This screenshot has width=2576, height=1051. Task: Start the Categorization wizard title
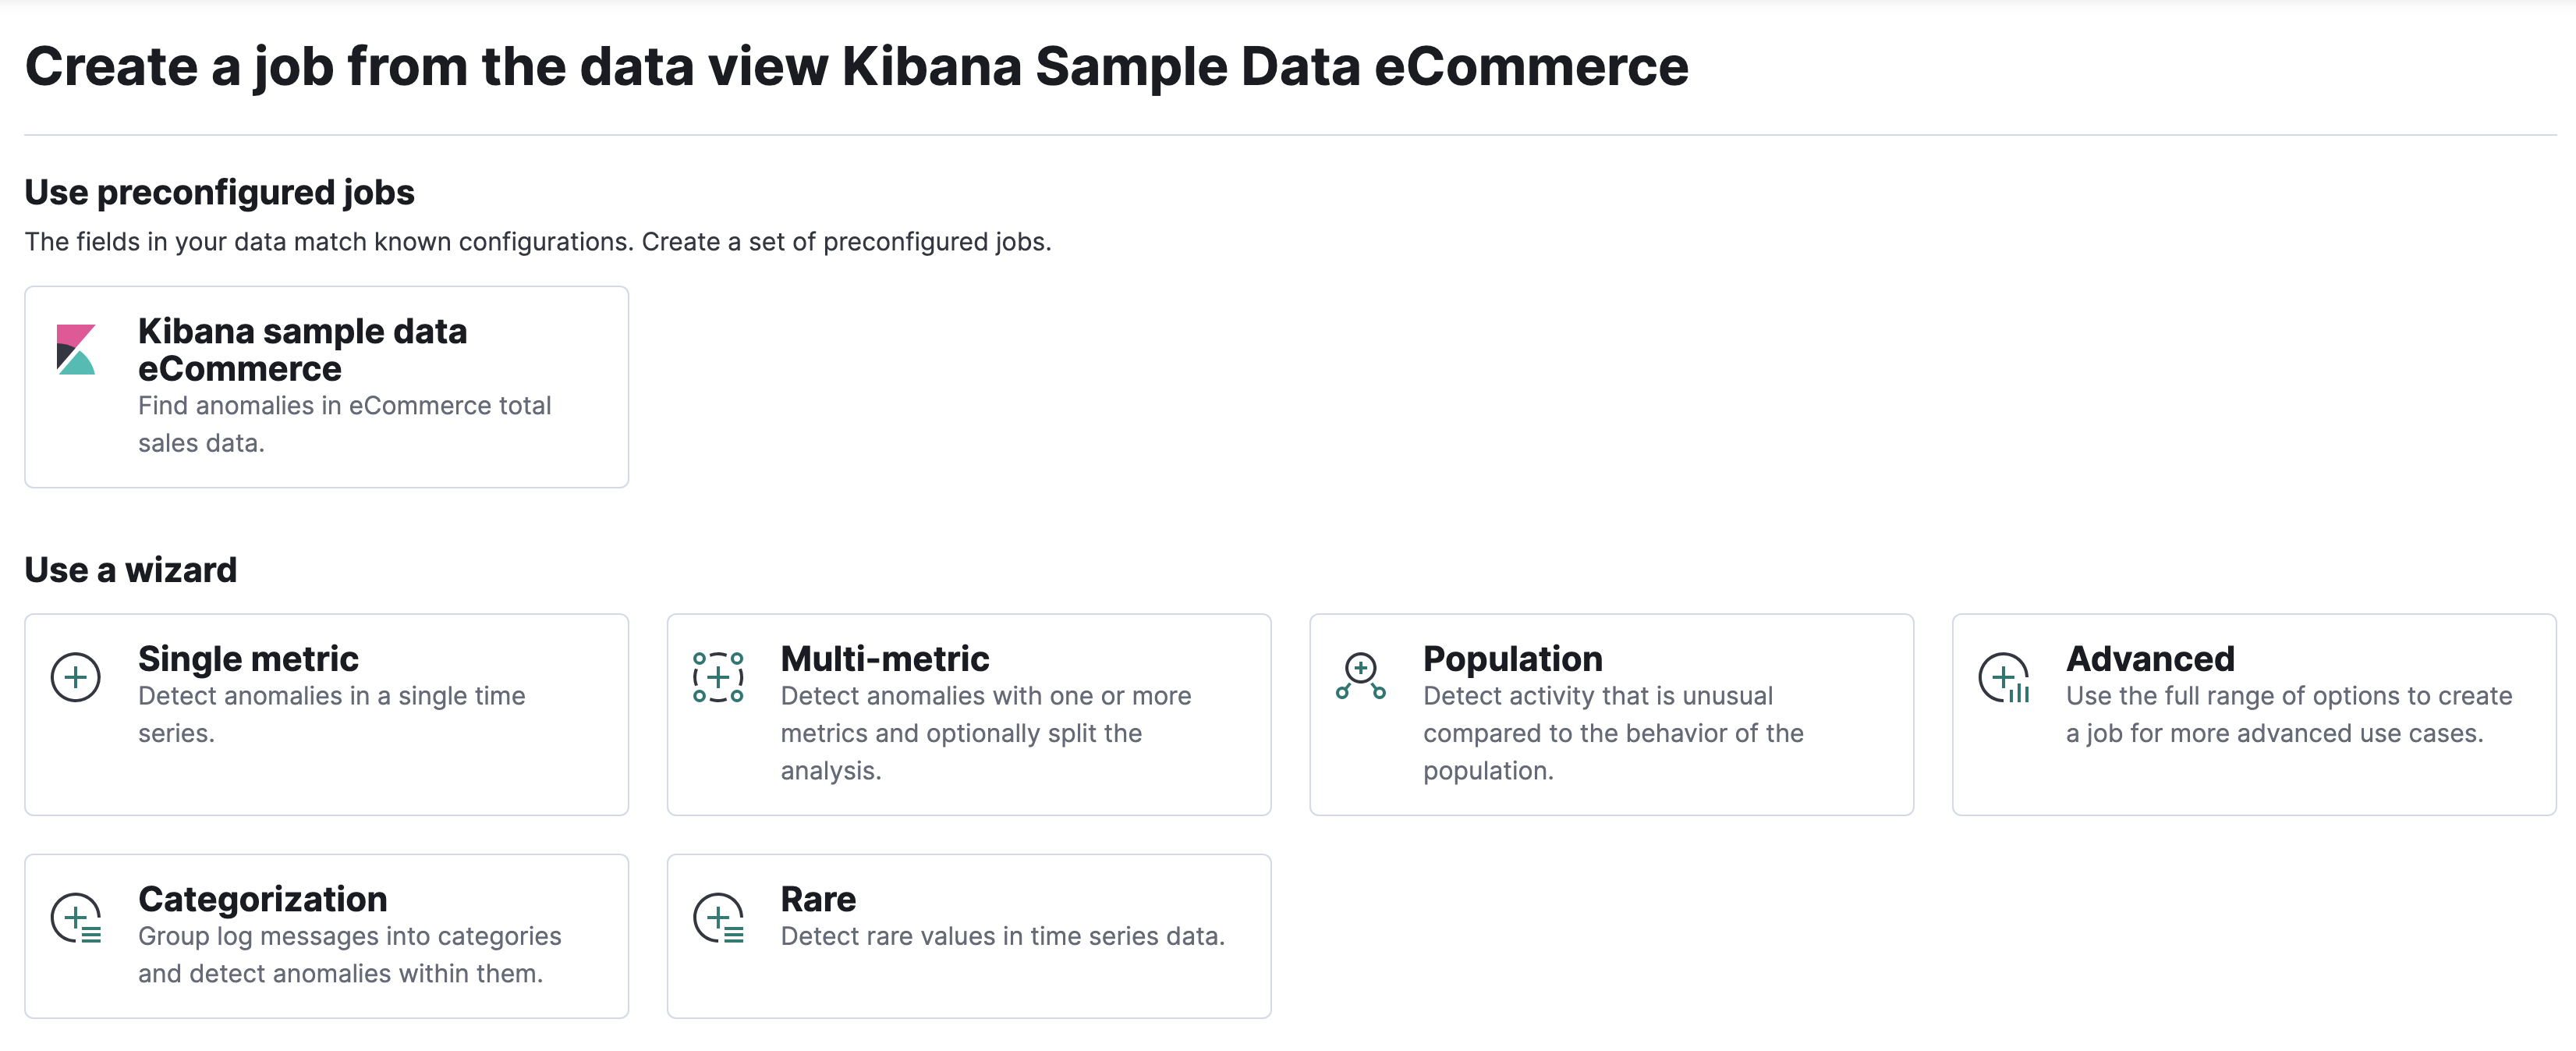pos(262,899)
